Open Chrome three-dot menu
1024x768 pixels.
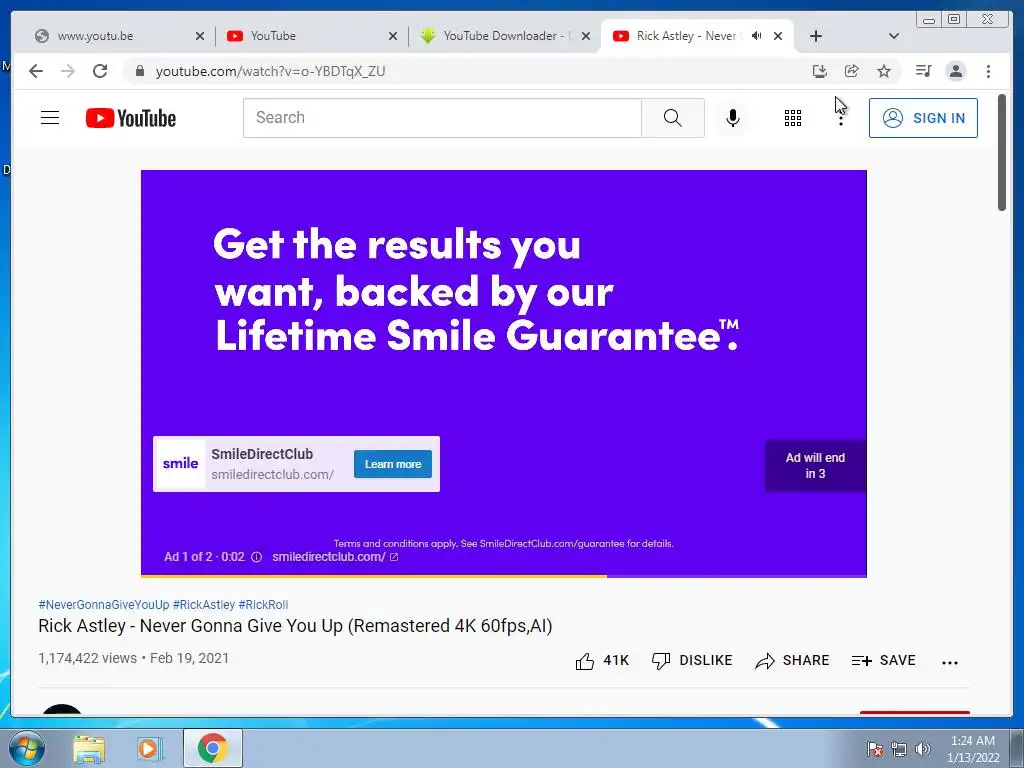(x=988, y=71)
